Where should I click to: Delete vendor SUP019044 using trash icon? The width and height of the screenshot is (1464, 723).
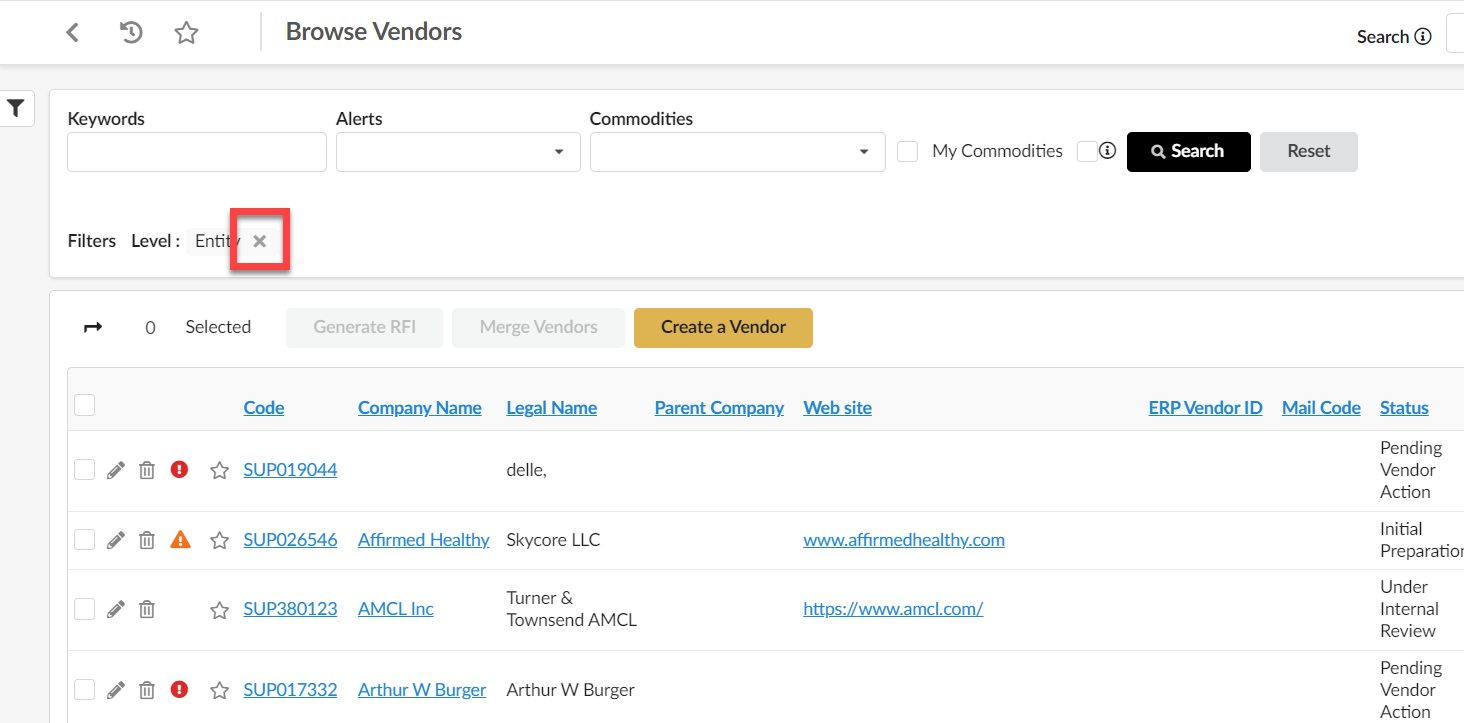pos(147,470)
